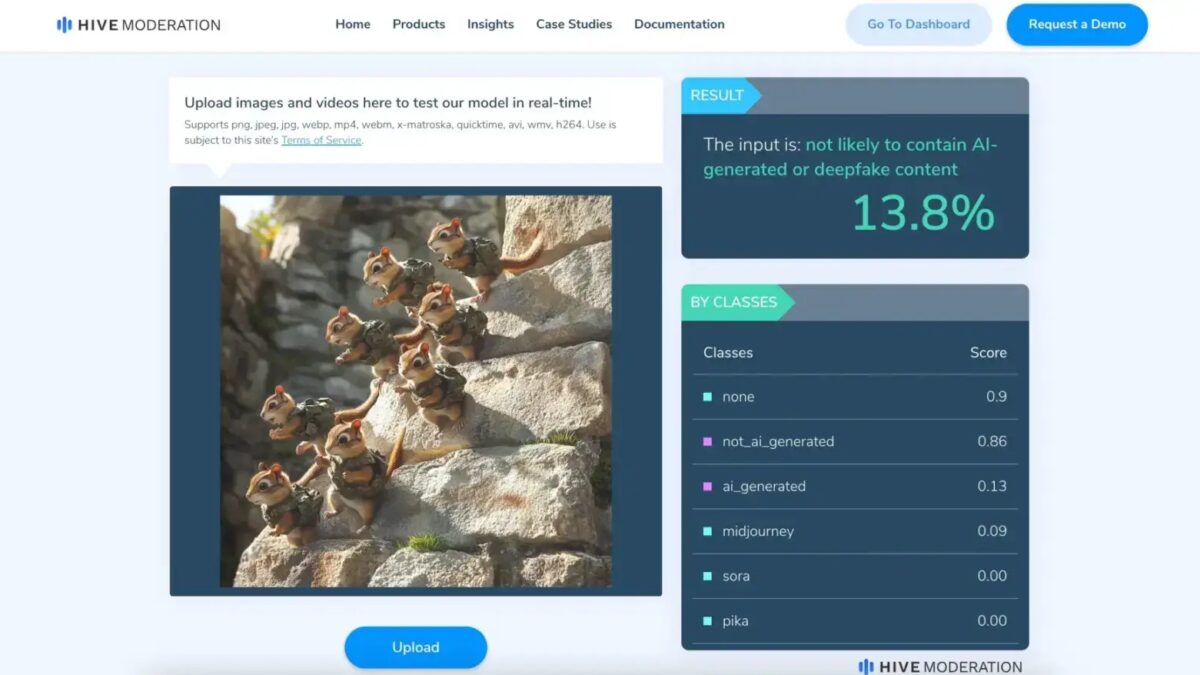Open Case Studies in navigation

tap(573, 24)
